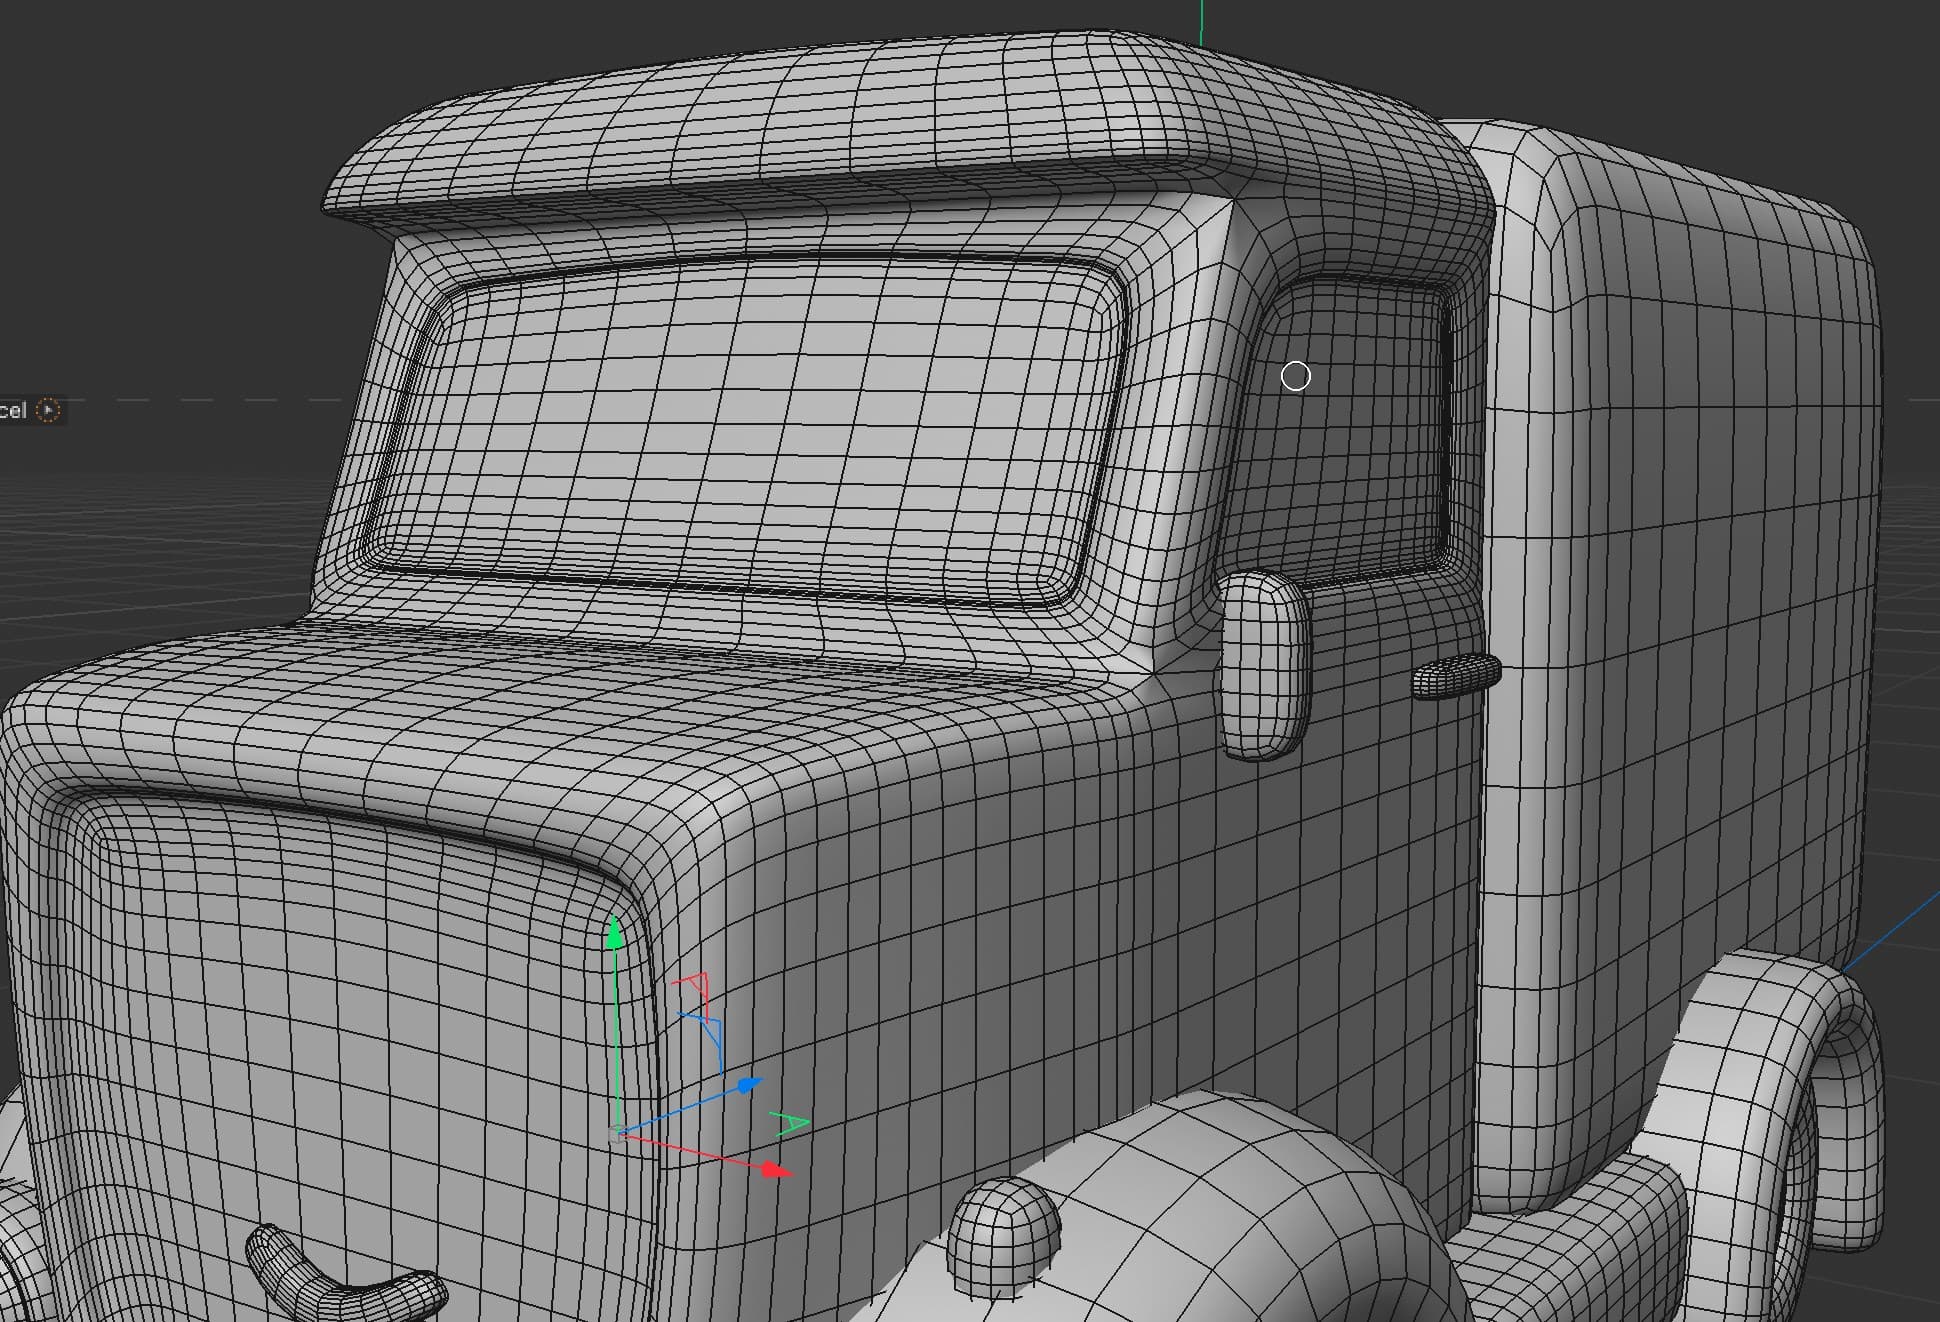Click the green plane handle on the gizmo
Image resolution: width=1940 pixels, height=1322 pixels.
coord(792,1124)
